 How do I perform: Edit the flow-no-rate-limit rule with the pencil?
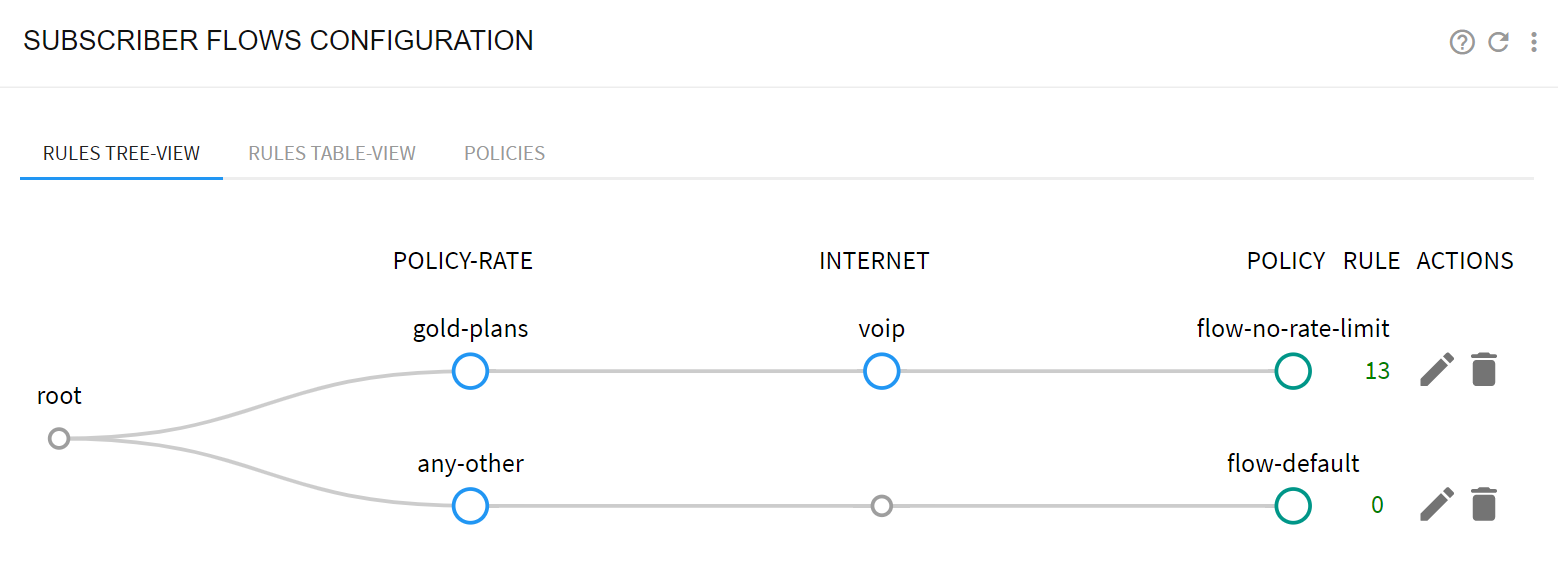[x=1436, y=370]
